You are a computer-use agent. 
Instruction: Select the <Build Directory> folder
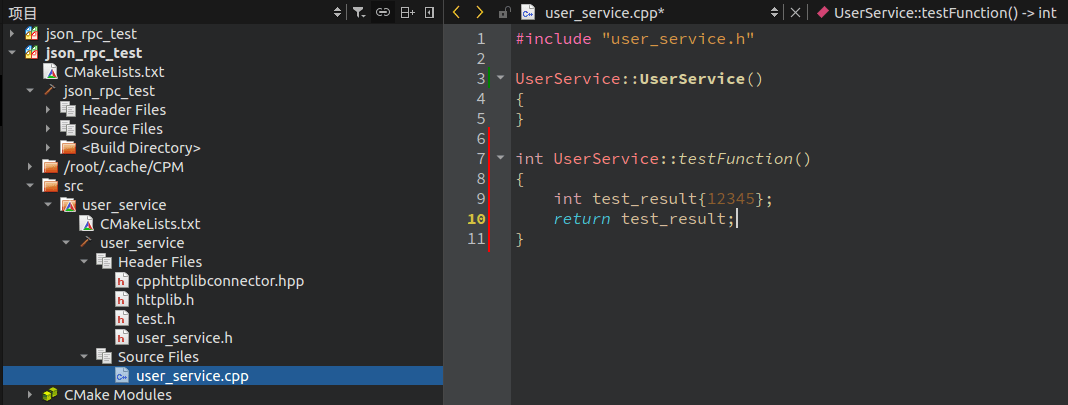pos(141,148)
